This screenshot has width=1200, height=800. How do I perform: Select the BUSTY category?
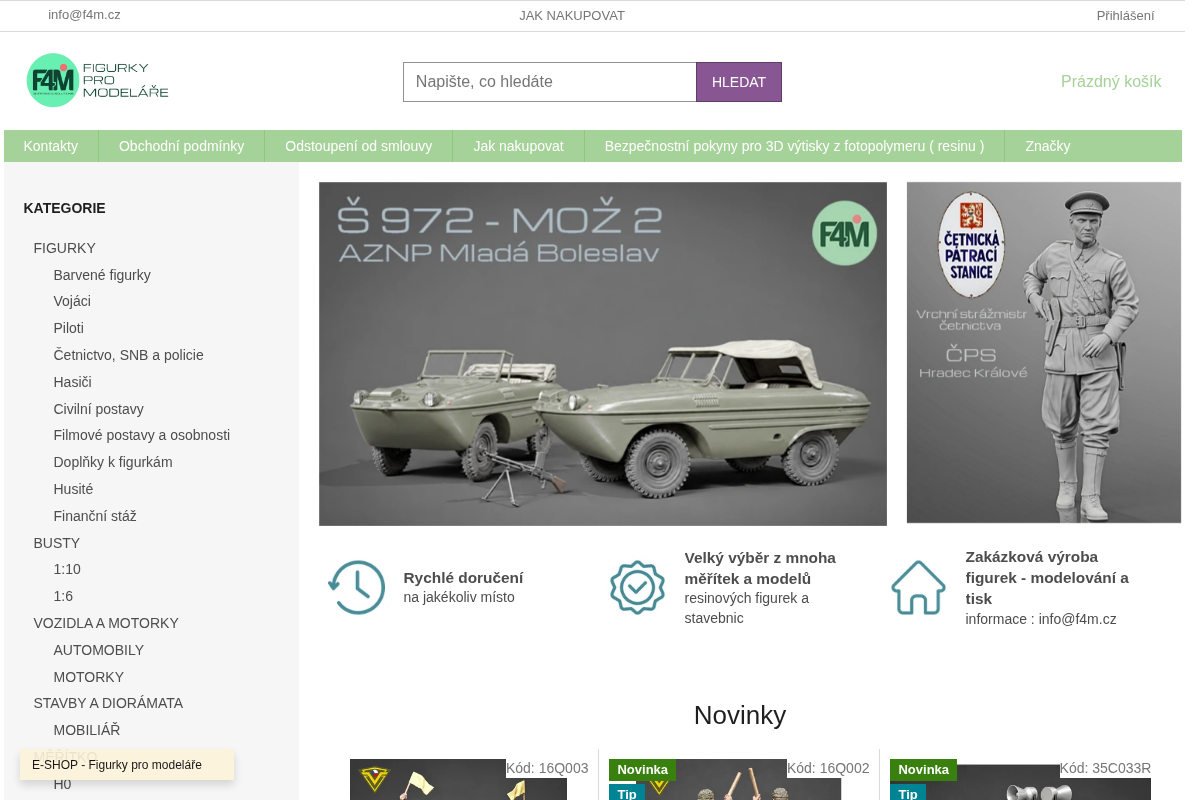tap(57, 543)
